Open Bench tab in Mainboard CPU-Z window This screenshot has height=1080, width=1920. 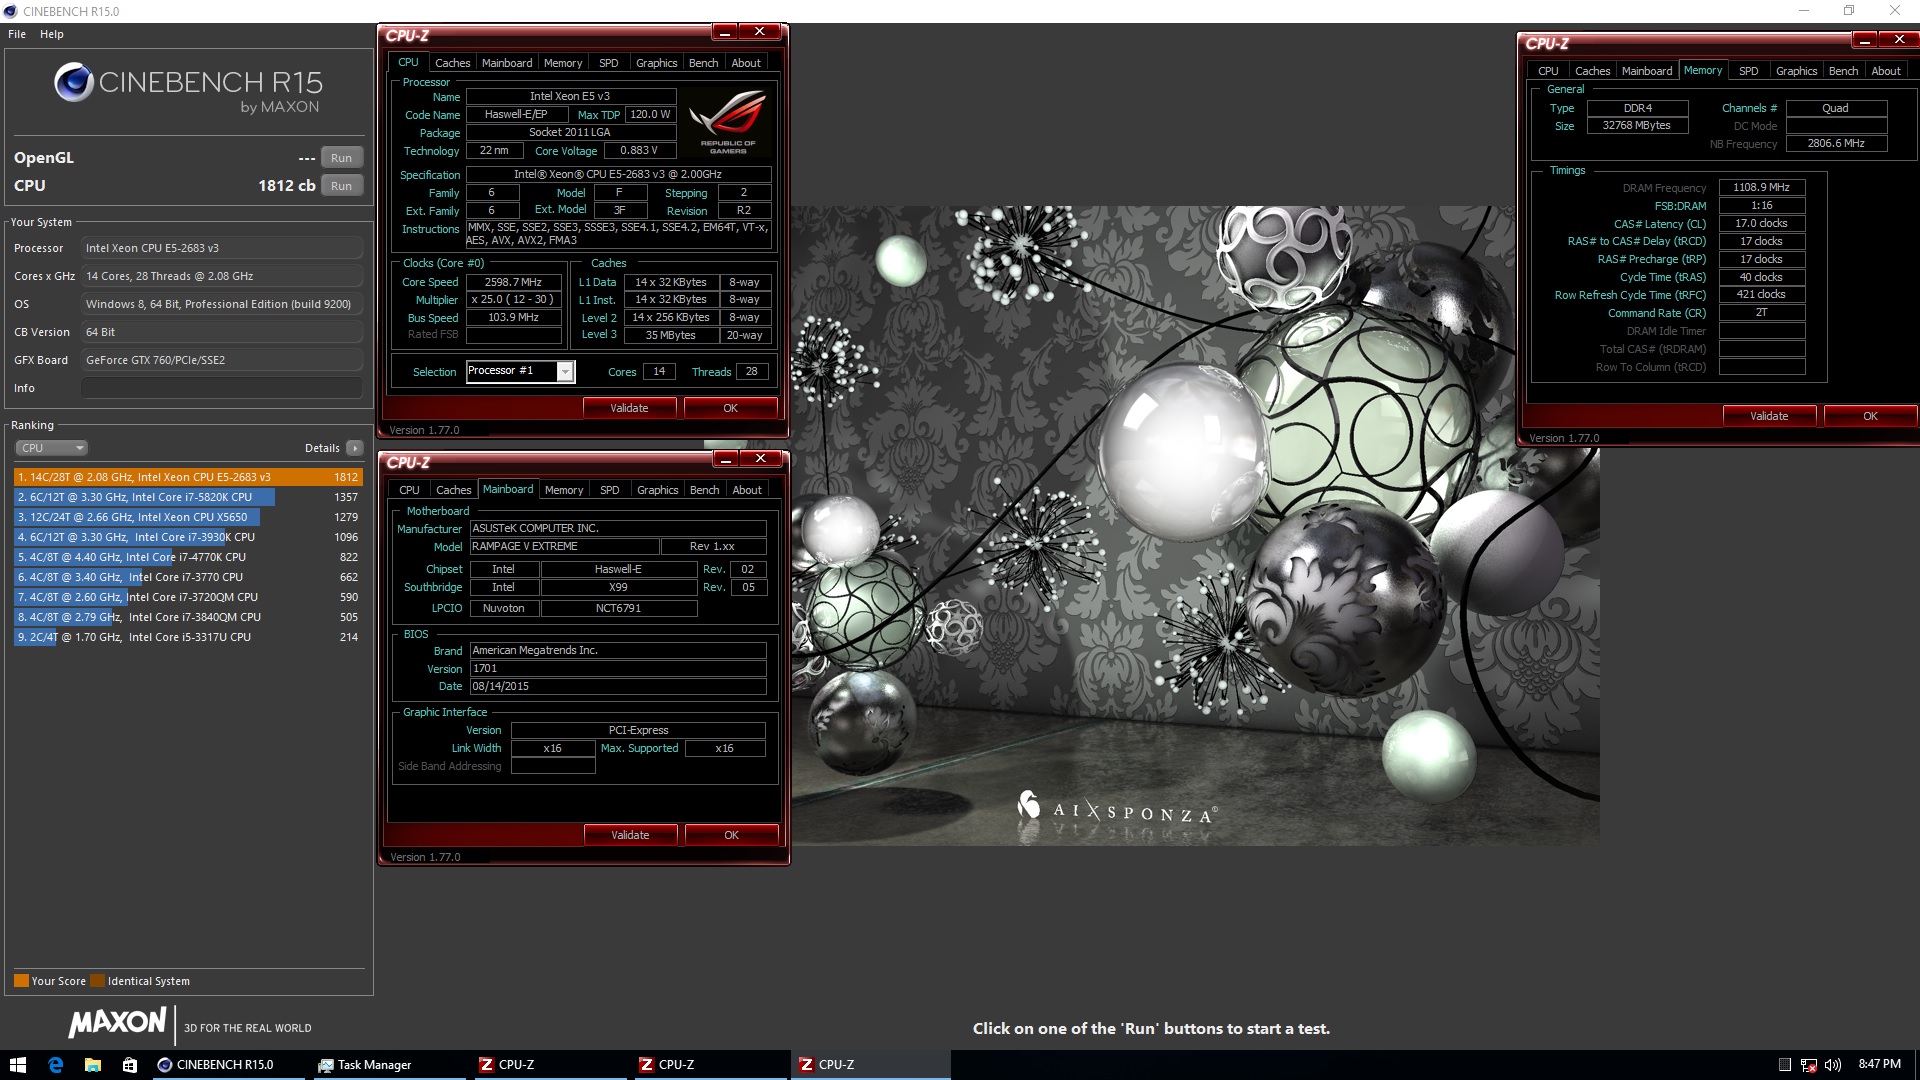coord(705,490)
